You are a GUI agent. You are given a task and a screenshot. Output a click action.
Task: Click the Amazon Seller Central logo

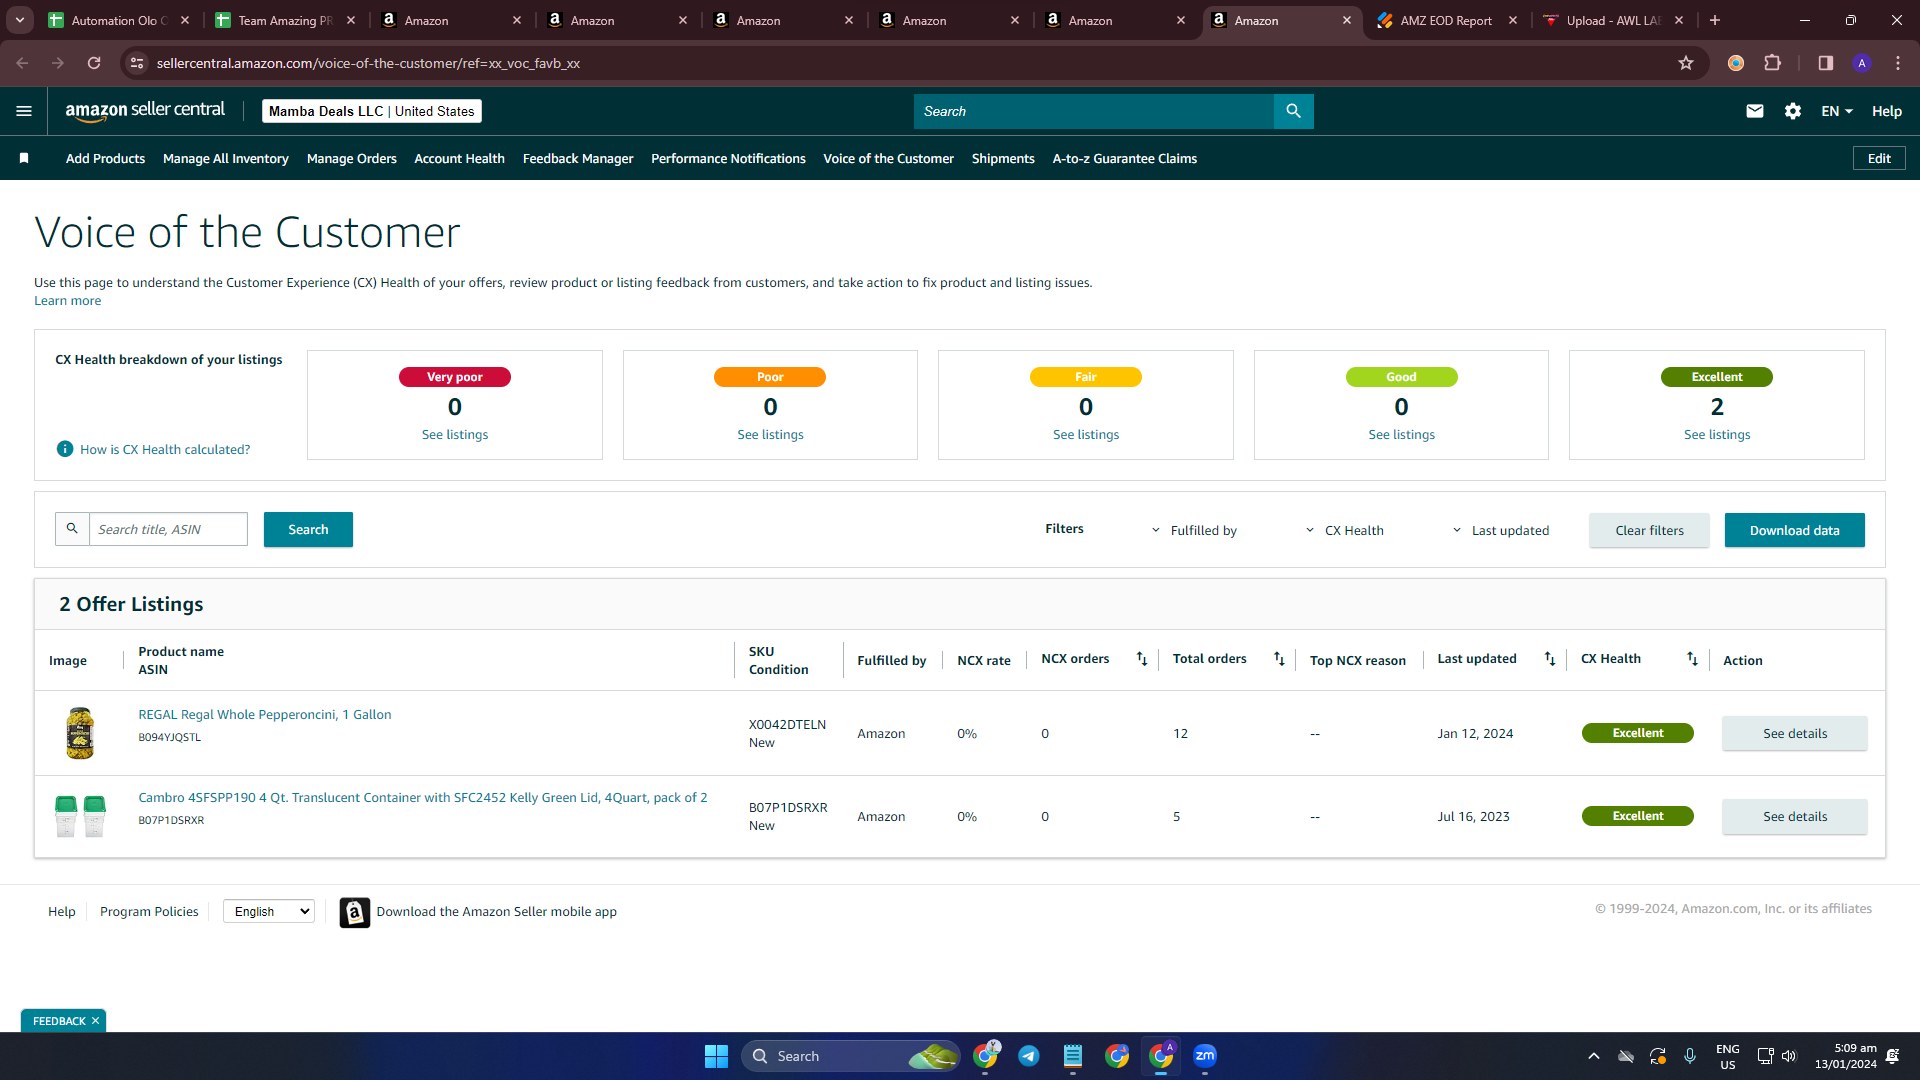[145, 111]
